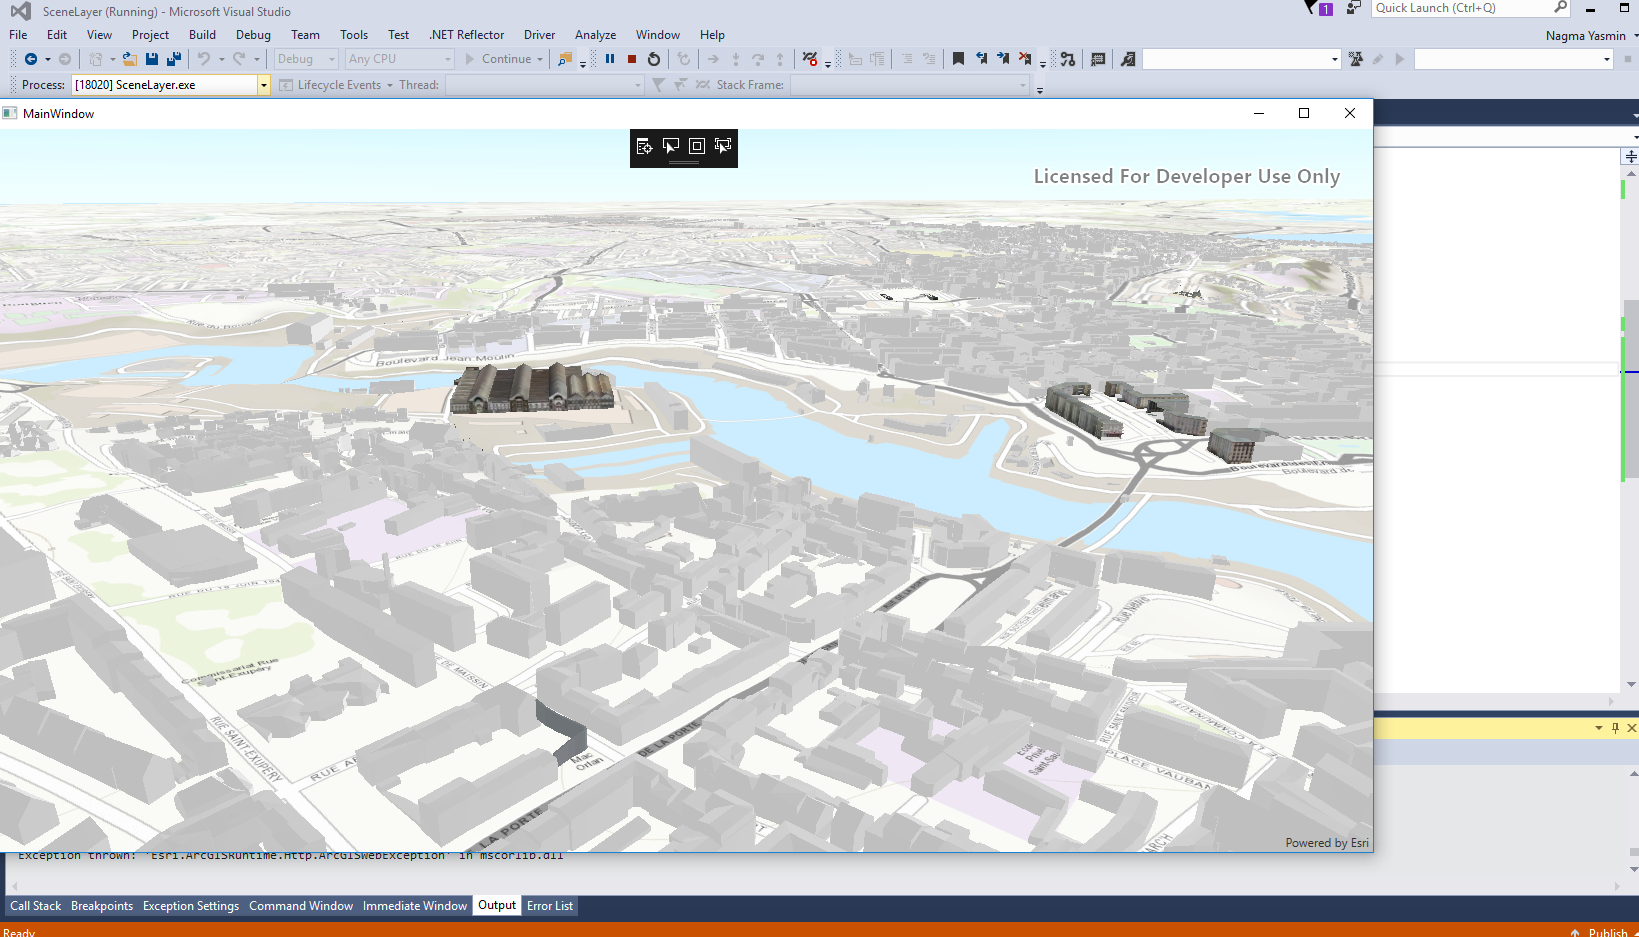
Task: Open the undo history dropdown arrow
Action: coord(221,59)
